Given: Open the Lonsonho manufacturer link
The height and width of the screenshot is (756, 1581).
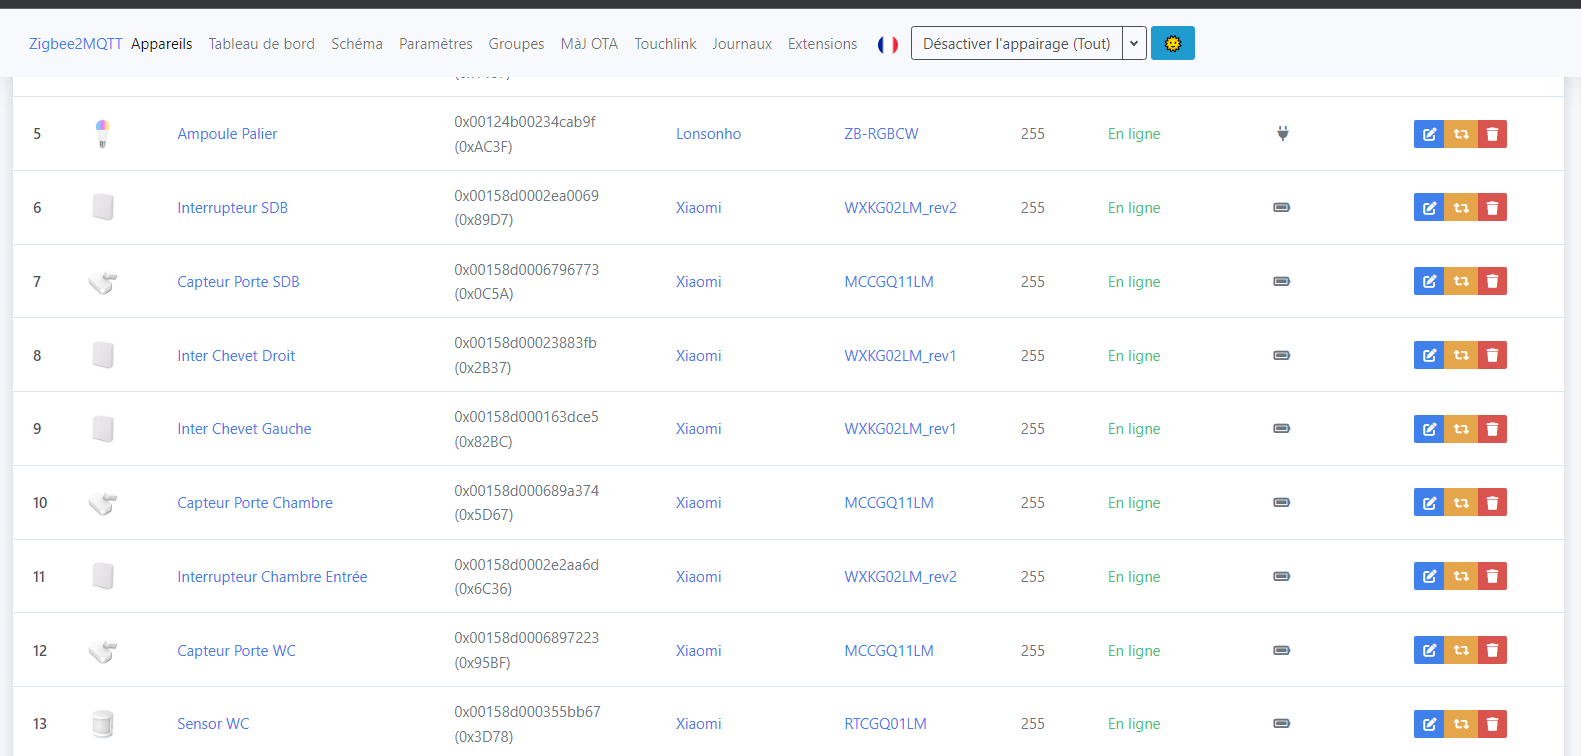Looking at the screenshot, I should click(x=708, y=134).
